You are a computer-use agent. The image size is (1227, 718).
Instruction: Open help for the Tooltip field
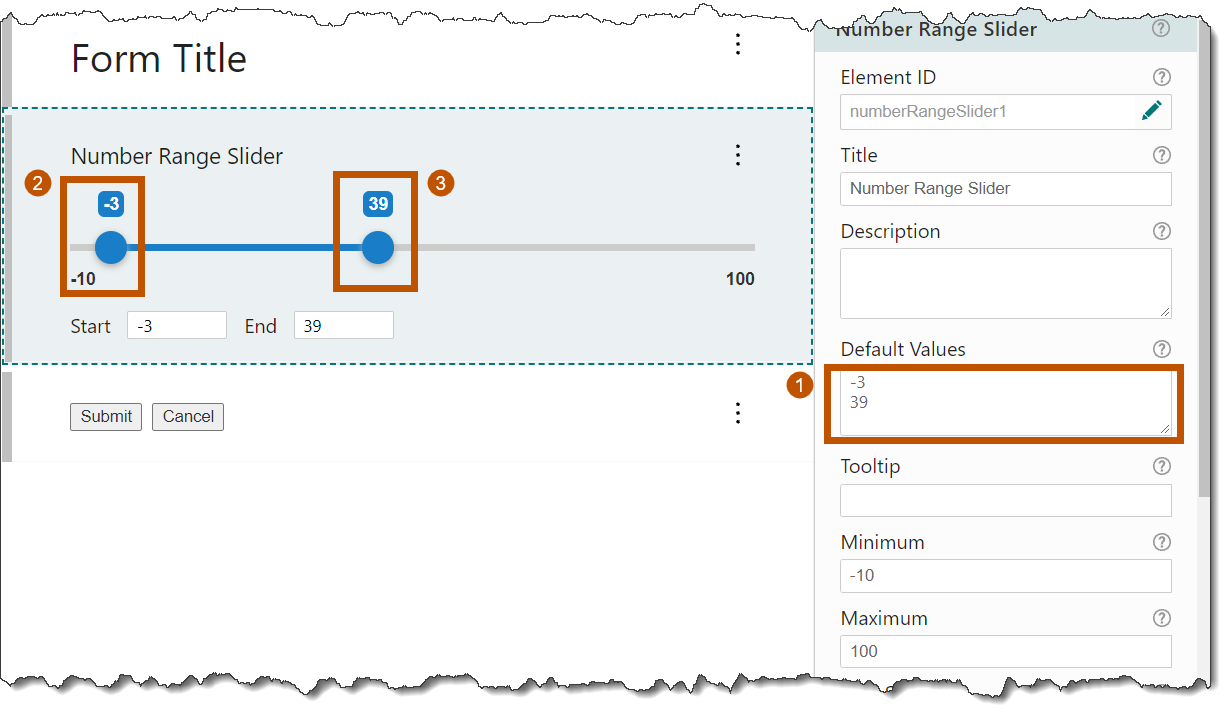tap(1162, 466)
